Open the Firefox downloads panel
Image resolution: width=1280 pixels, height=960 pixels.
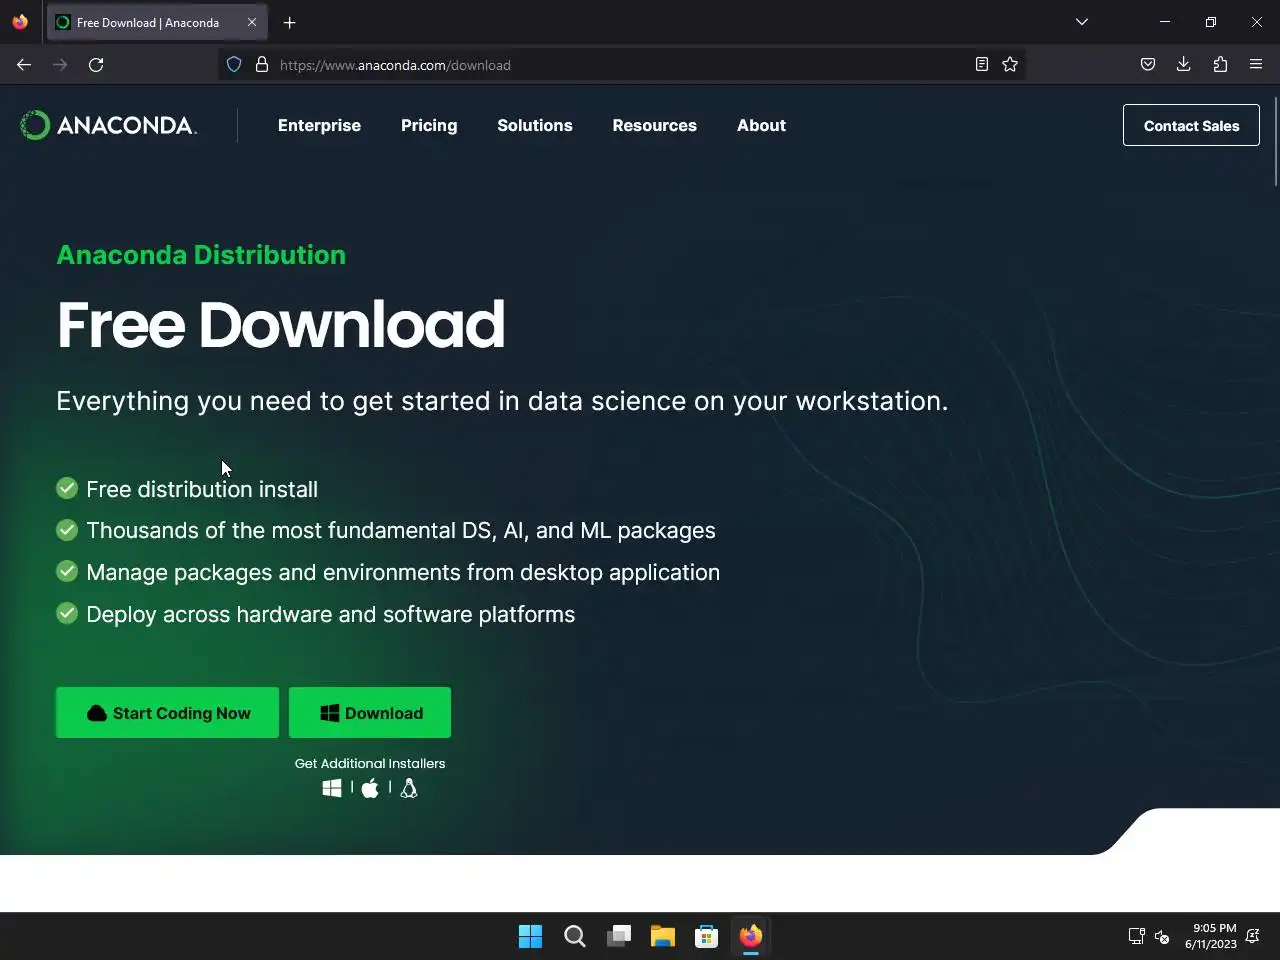click(1184, 65)
